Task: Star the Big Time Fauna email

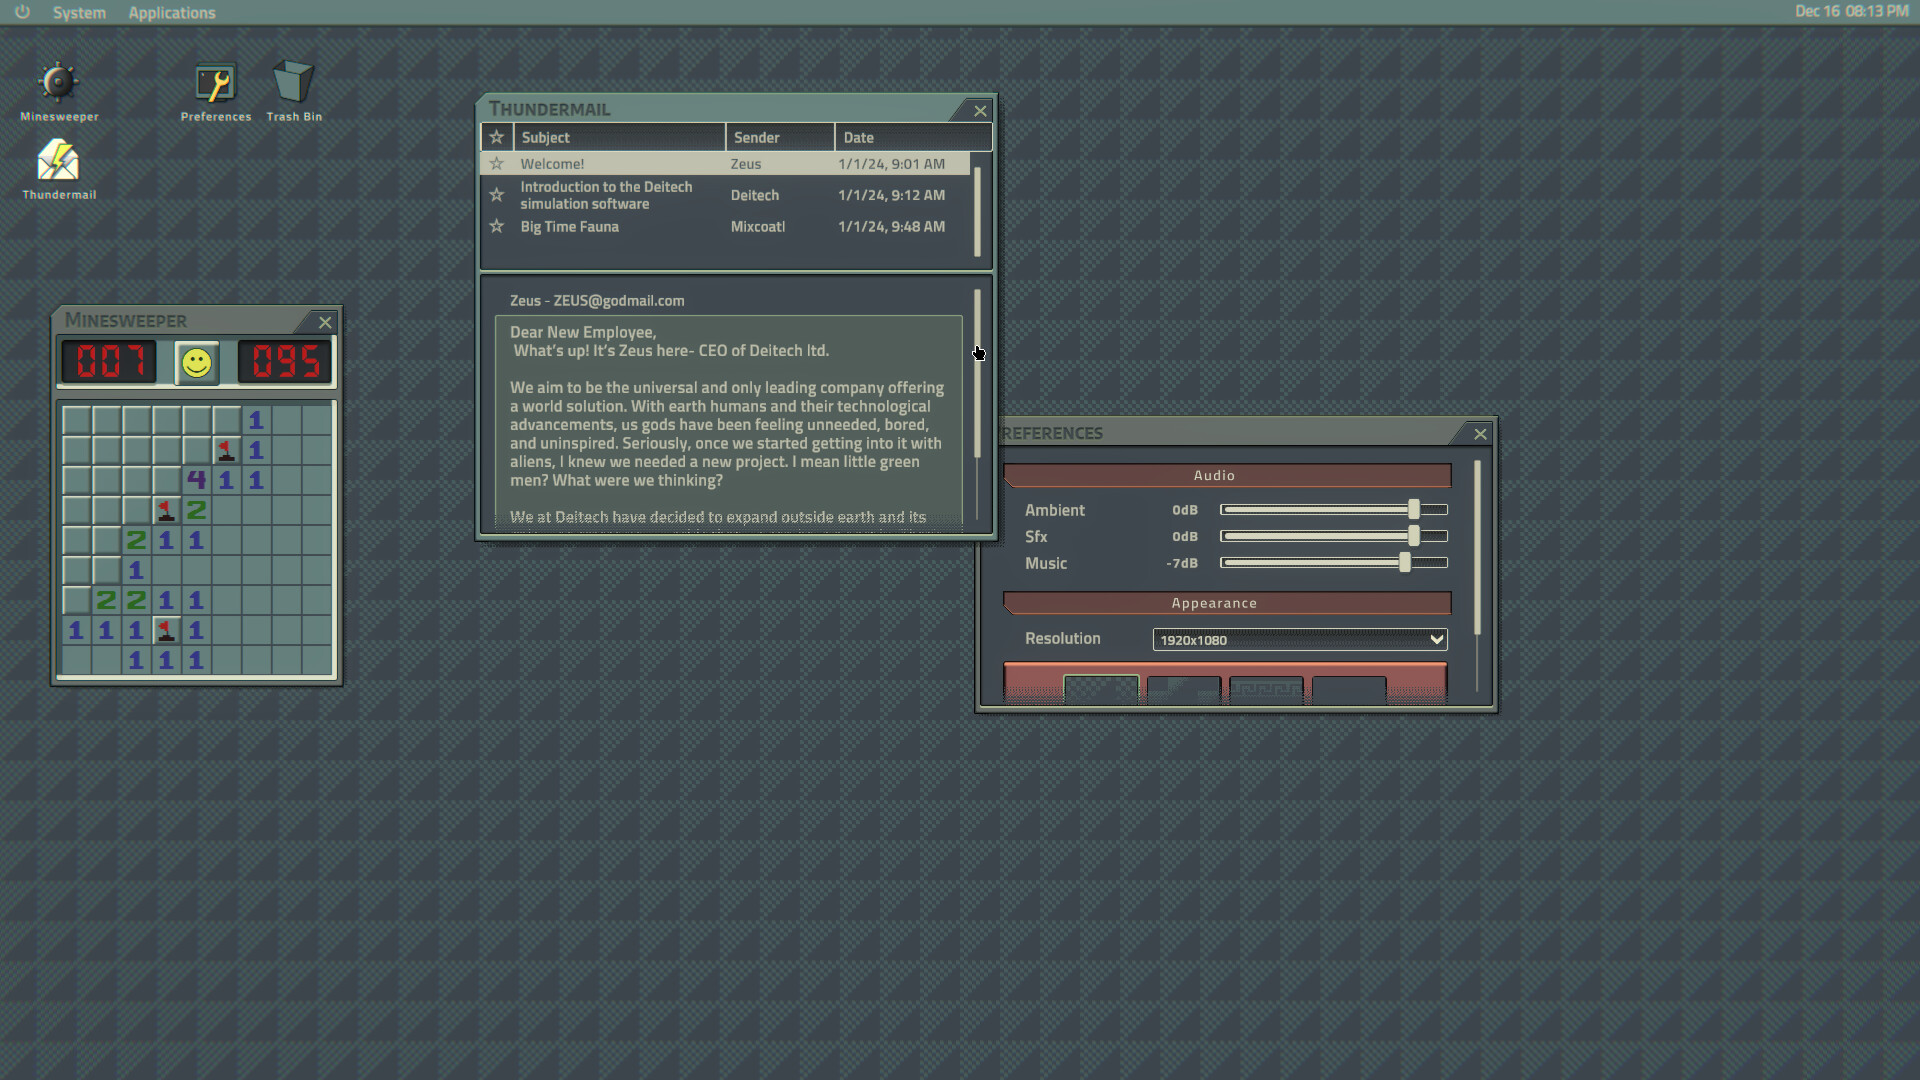Action: tap(496, 227)
